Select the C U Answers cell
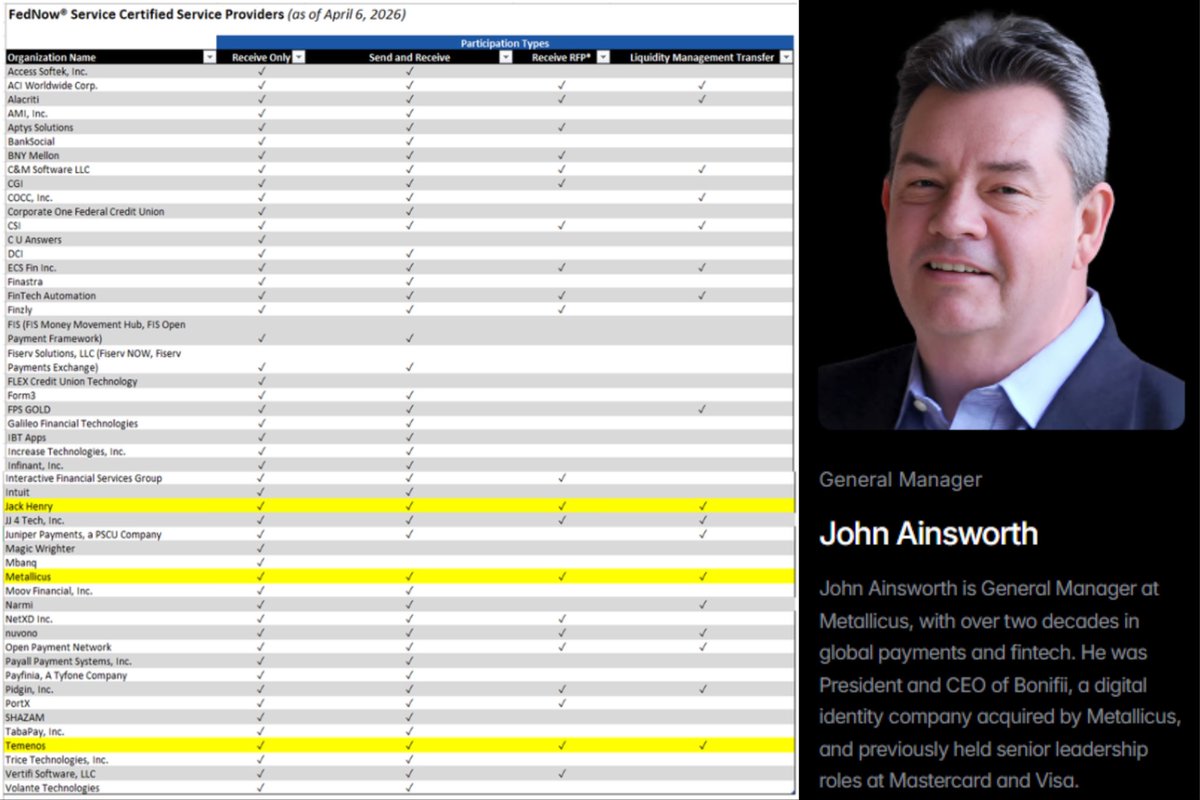Image resolution: width=1200 pixels, height=800 pixels. (x=111, y=239)
